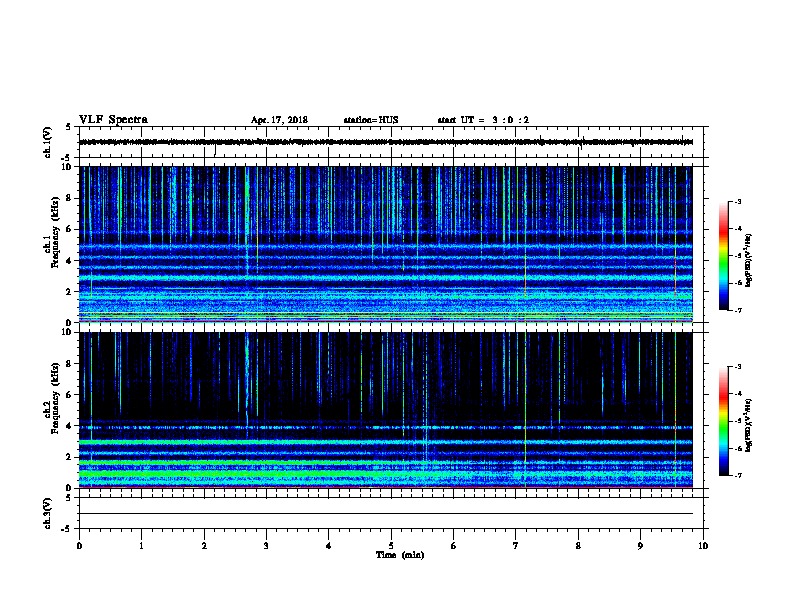This screenshot has width=792, height=612.
Task: Click the ch.2 color scale "log(PSD)" unit label
Action: coord(749,426)
